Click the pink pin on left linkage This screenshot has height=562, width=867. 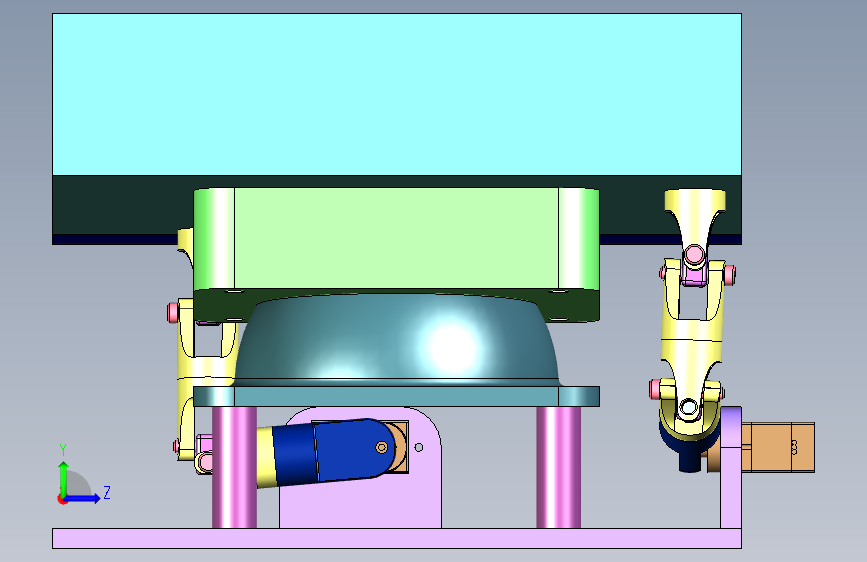click(x=173, y=312)
